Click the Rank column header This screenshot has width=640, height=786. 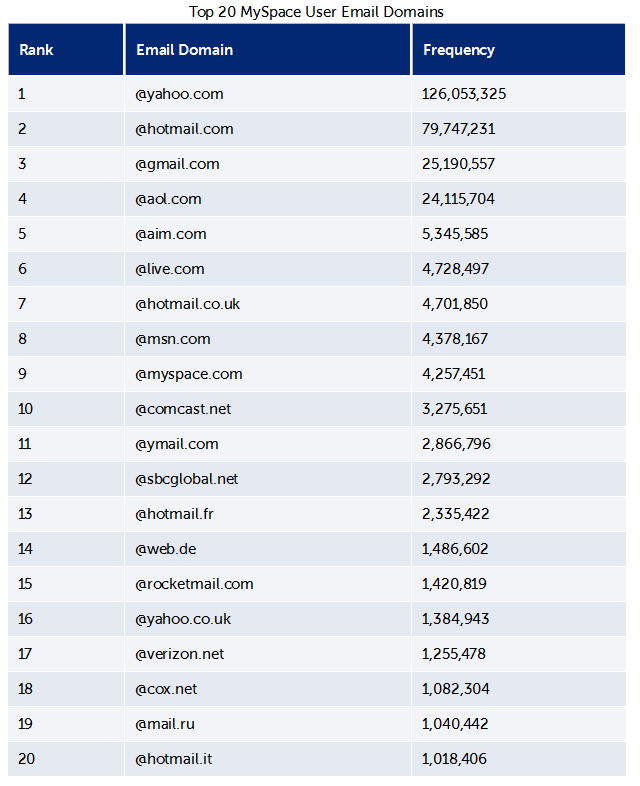point(36,50)
